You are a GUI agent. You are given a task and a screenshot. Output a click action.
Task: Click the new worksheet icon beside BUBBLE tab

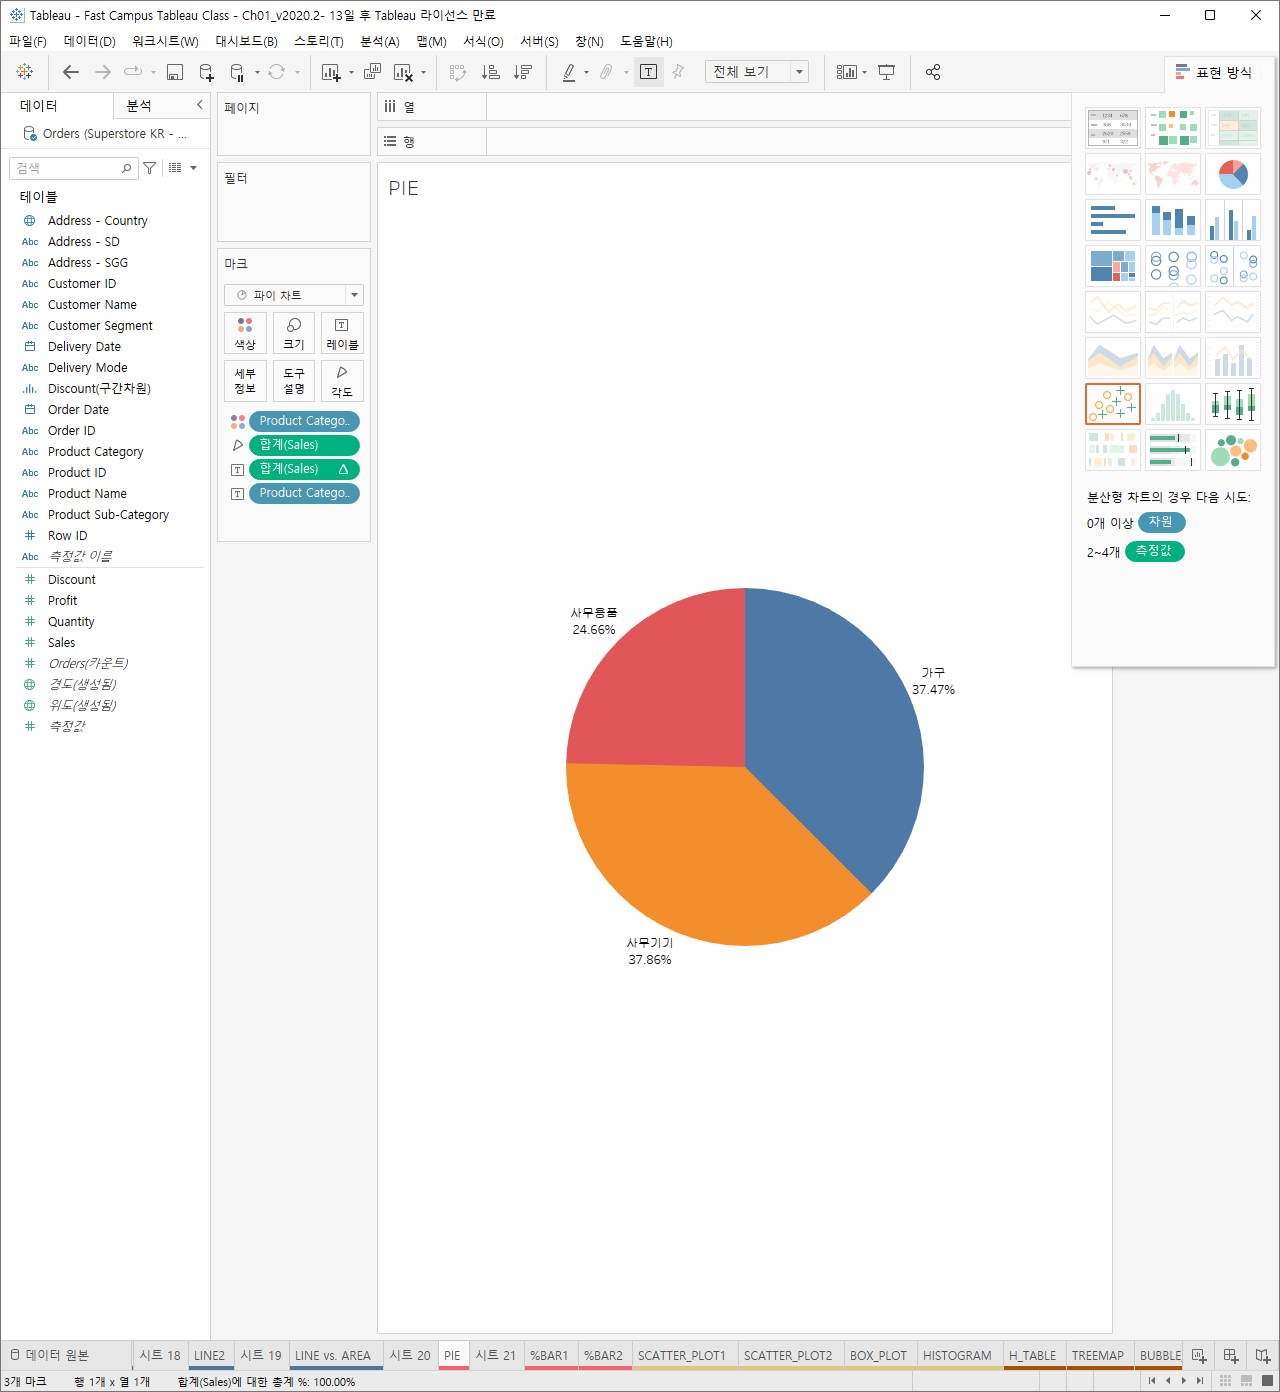[x=1199, y=1356]
